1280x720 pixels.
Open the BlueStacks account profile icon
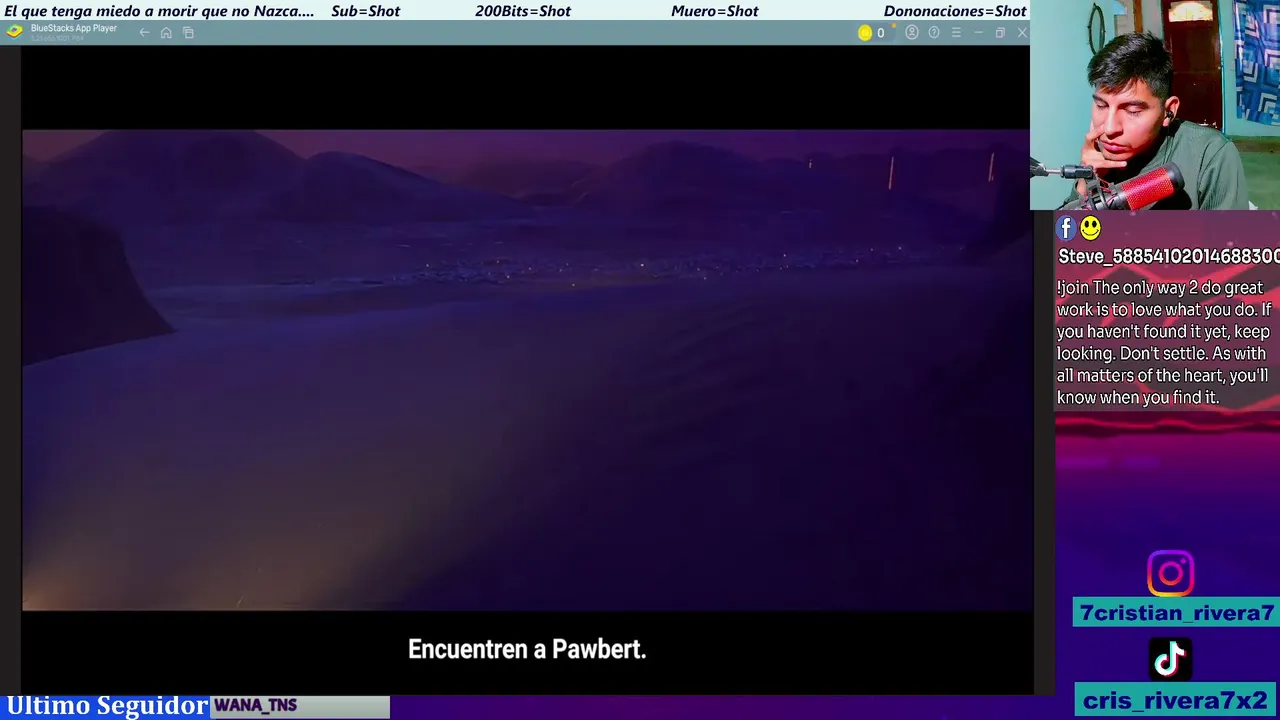pos(912,33)
